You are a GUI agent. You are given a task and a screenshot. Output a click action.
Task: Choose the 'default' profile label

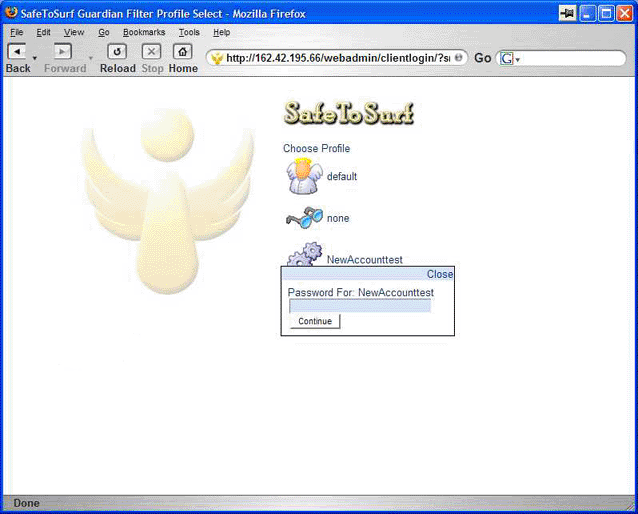coord(342,177)
